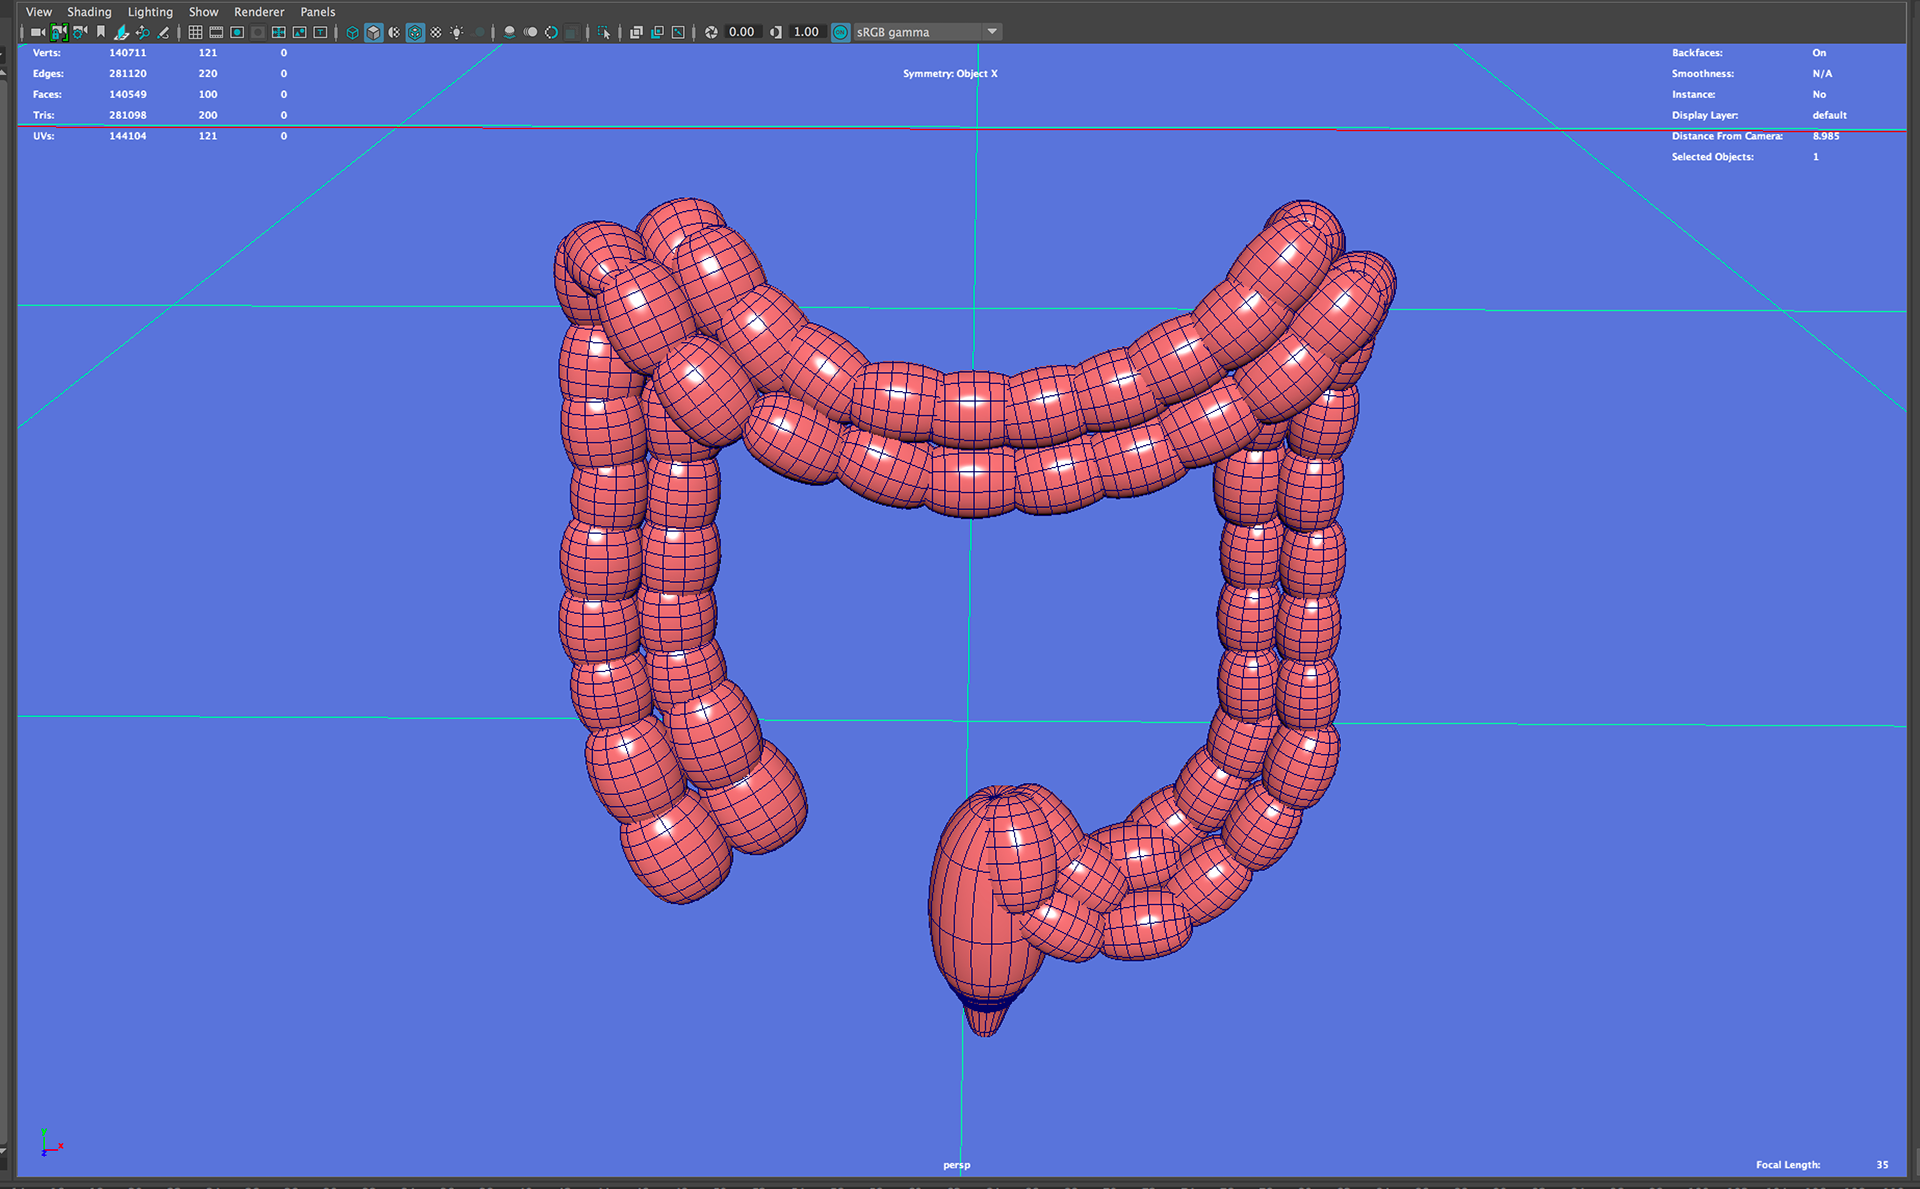Click the gamma value field 1.00
Screen dimensions: 1920x1189
tap(806, 32)
